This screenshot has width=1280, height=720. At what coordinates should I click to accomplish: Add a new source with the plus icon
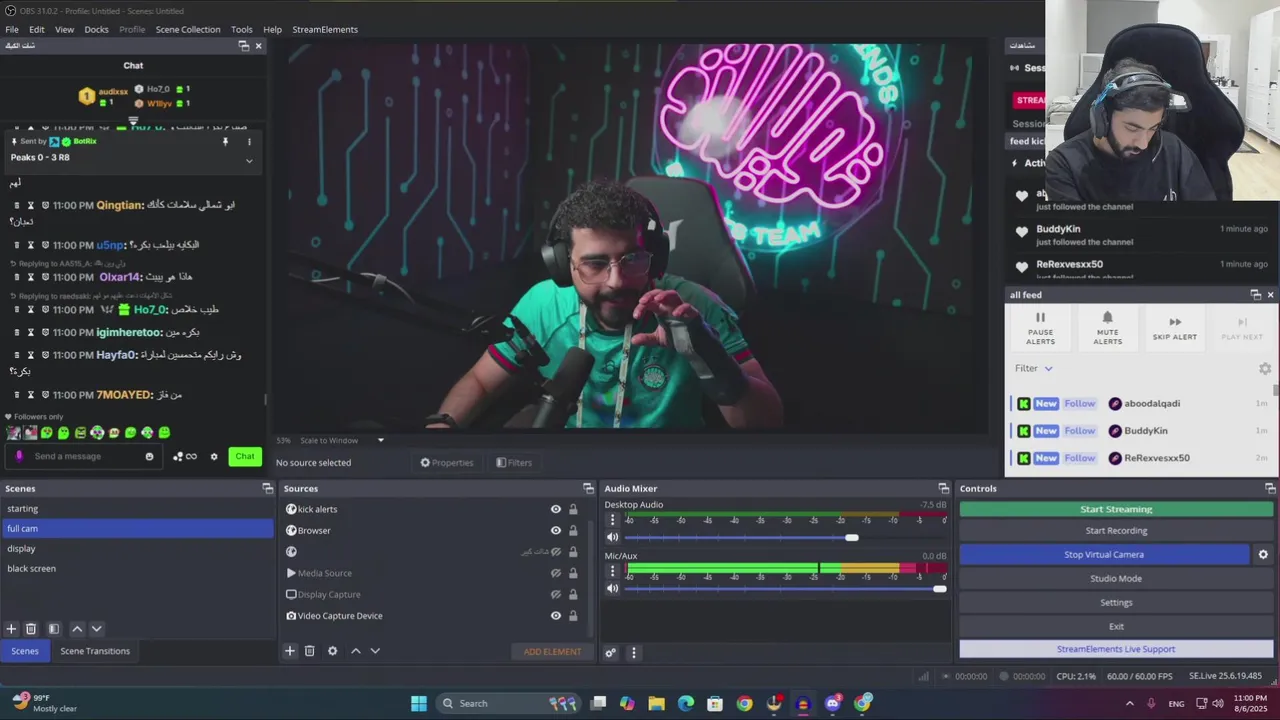pos(289,651)
